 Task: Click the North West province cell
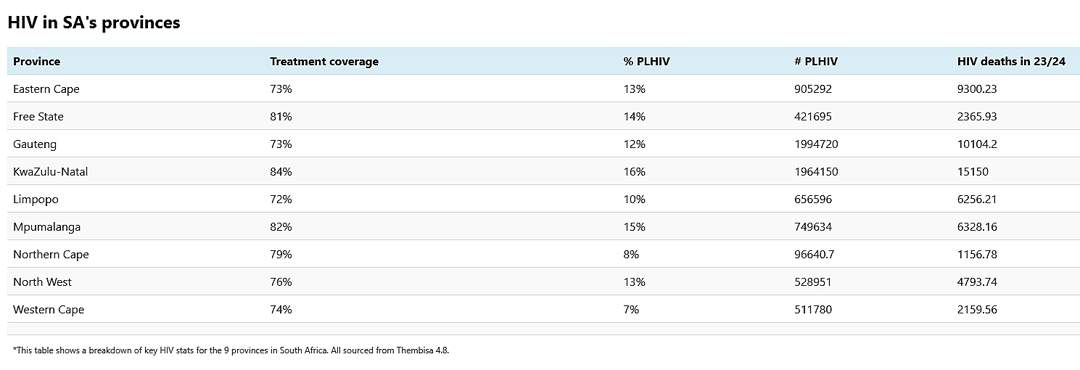[42, 282]
